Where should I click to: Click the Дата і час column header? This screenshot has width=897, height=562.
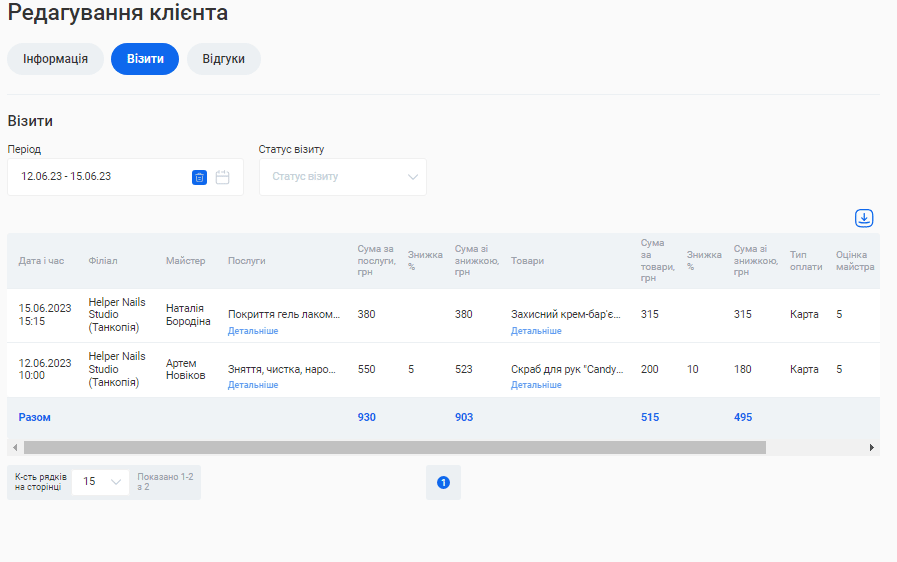click(x=41, y=261)
